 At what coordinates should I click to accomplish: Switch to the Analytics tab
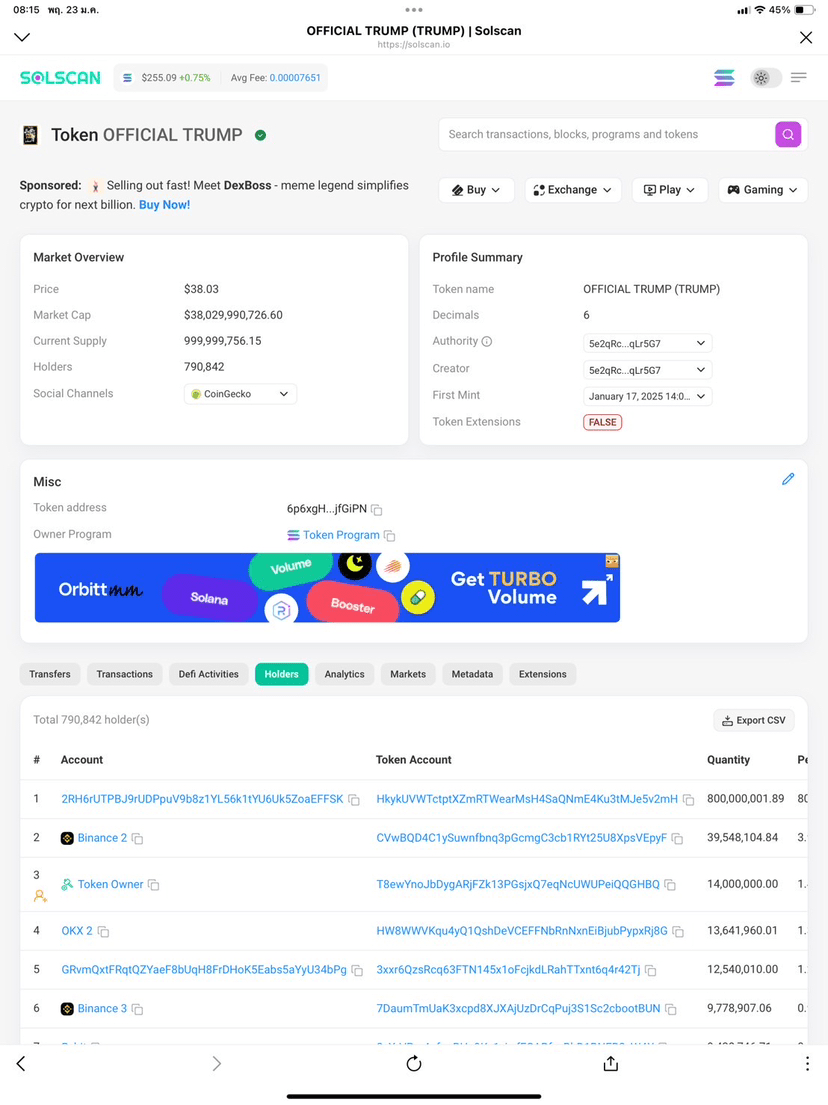[x=345, y=674]
